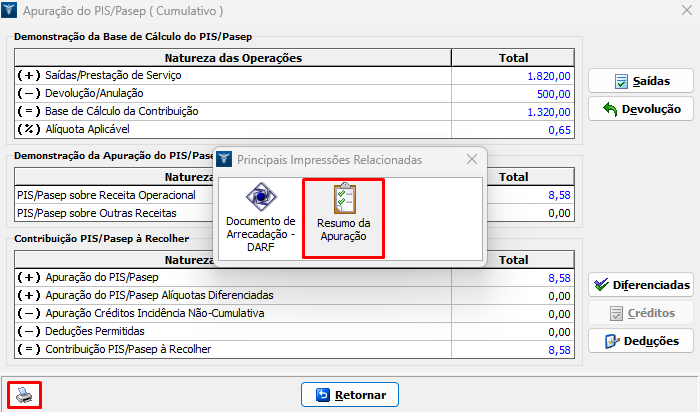The image size is (700, 413).
Task: Click Base de Cálculo da Contribuição row
Action: (232, 111)
